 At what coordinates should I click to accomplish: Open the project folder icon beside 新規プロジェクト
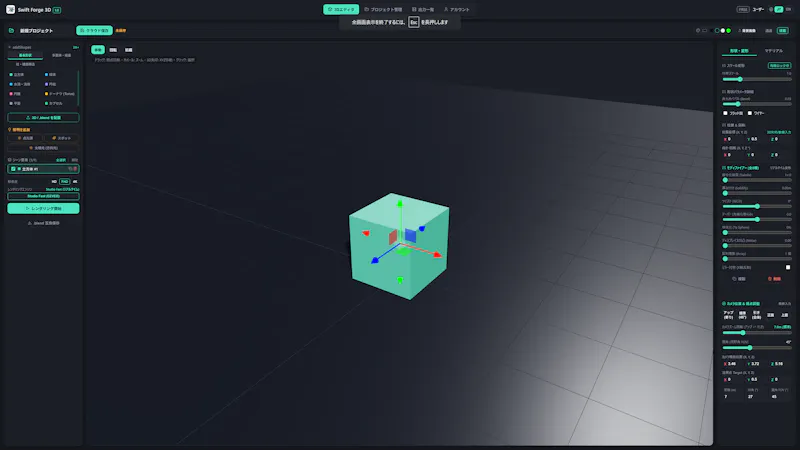(x=11, y=31)
